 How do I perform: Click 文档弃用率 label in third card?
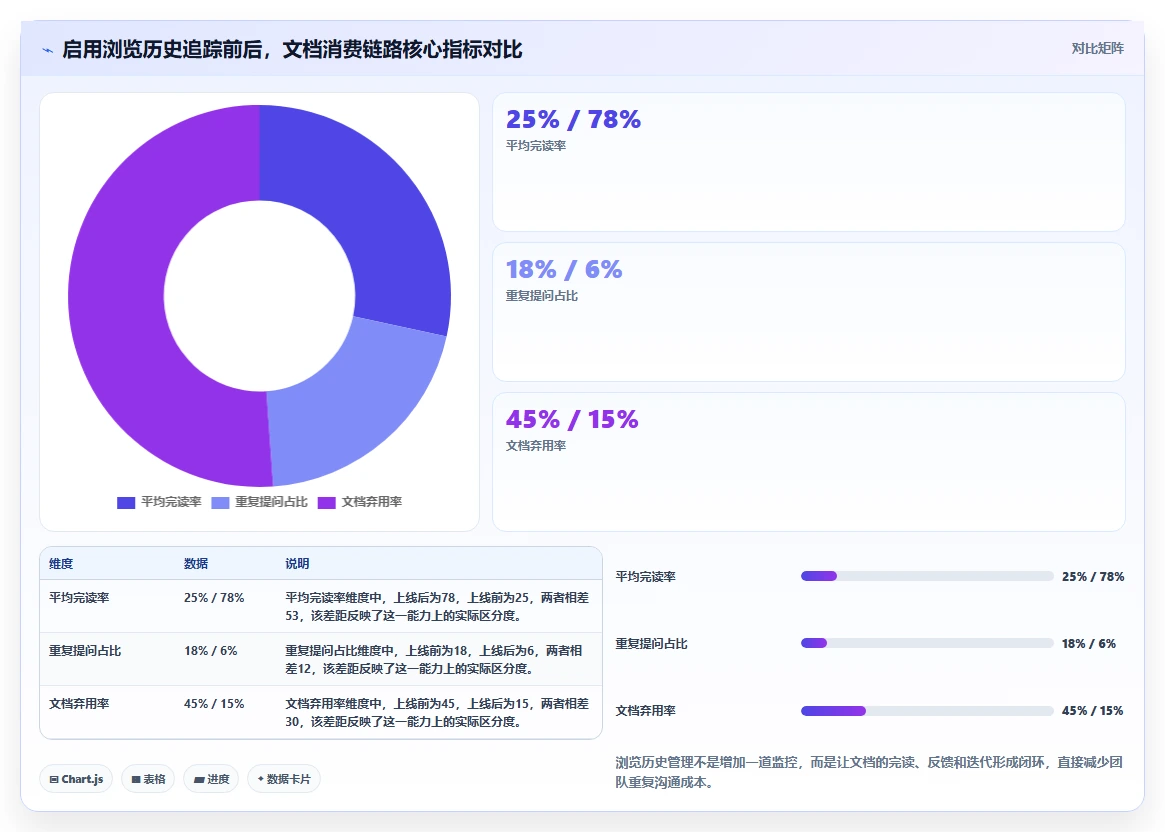[536, 446]
